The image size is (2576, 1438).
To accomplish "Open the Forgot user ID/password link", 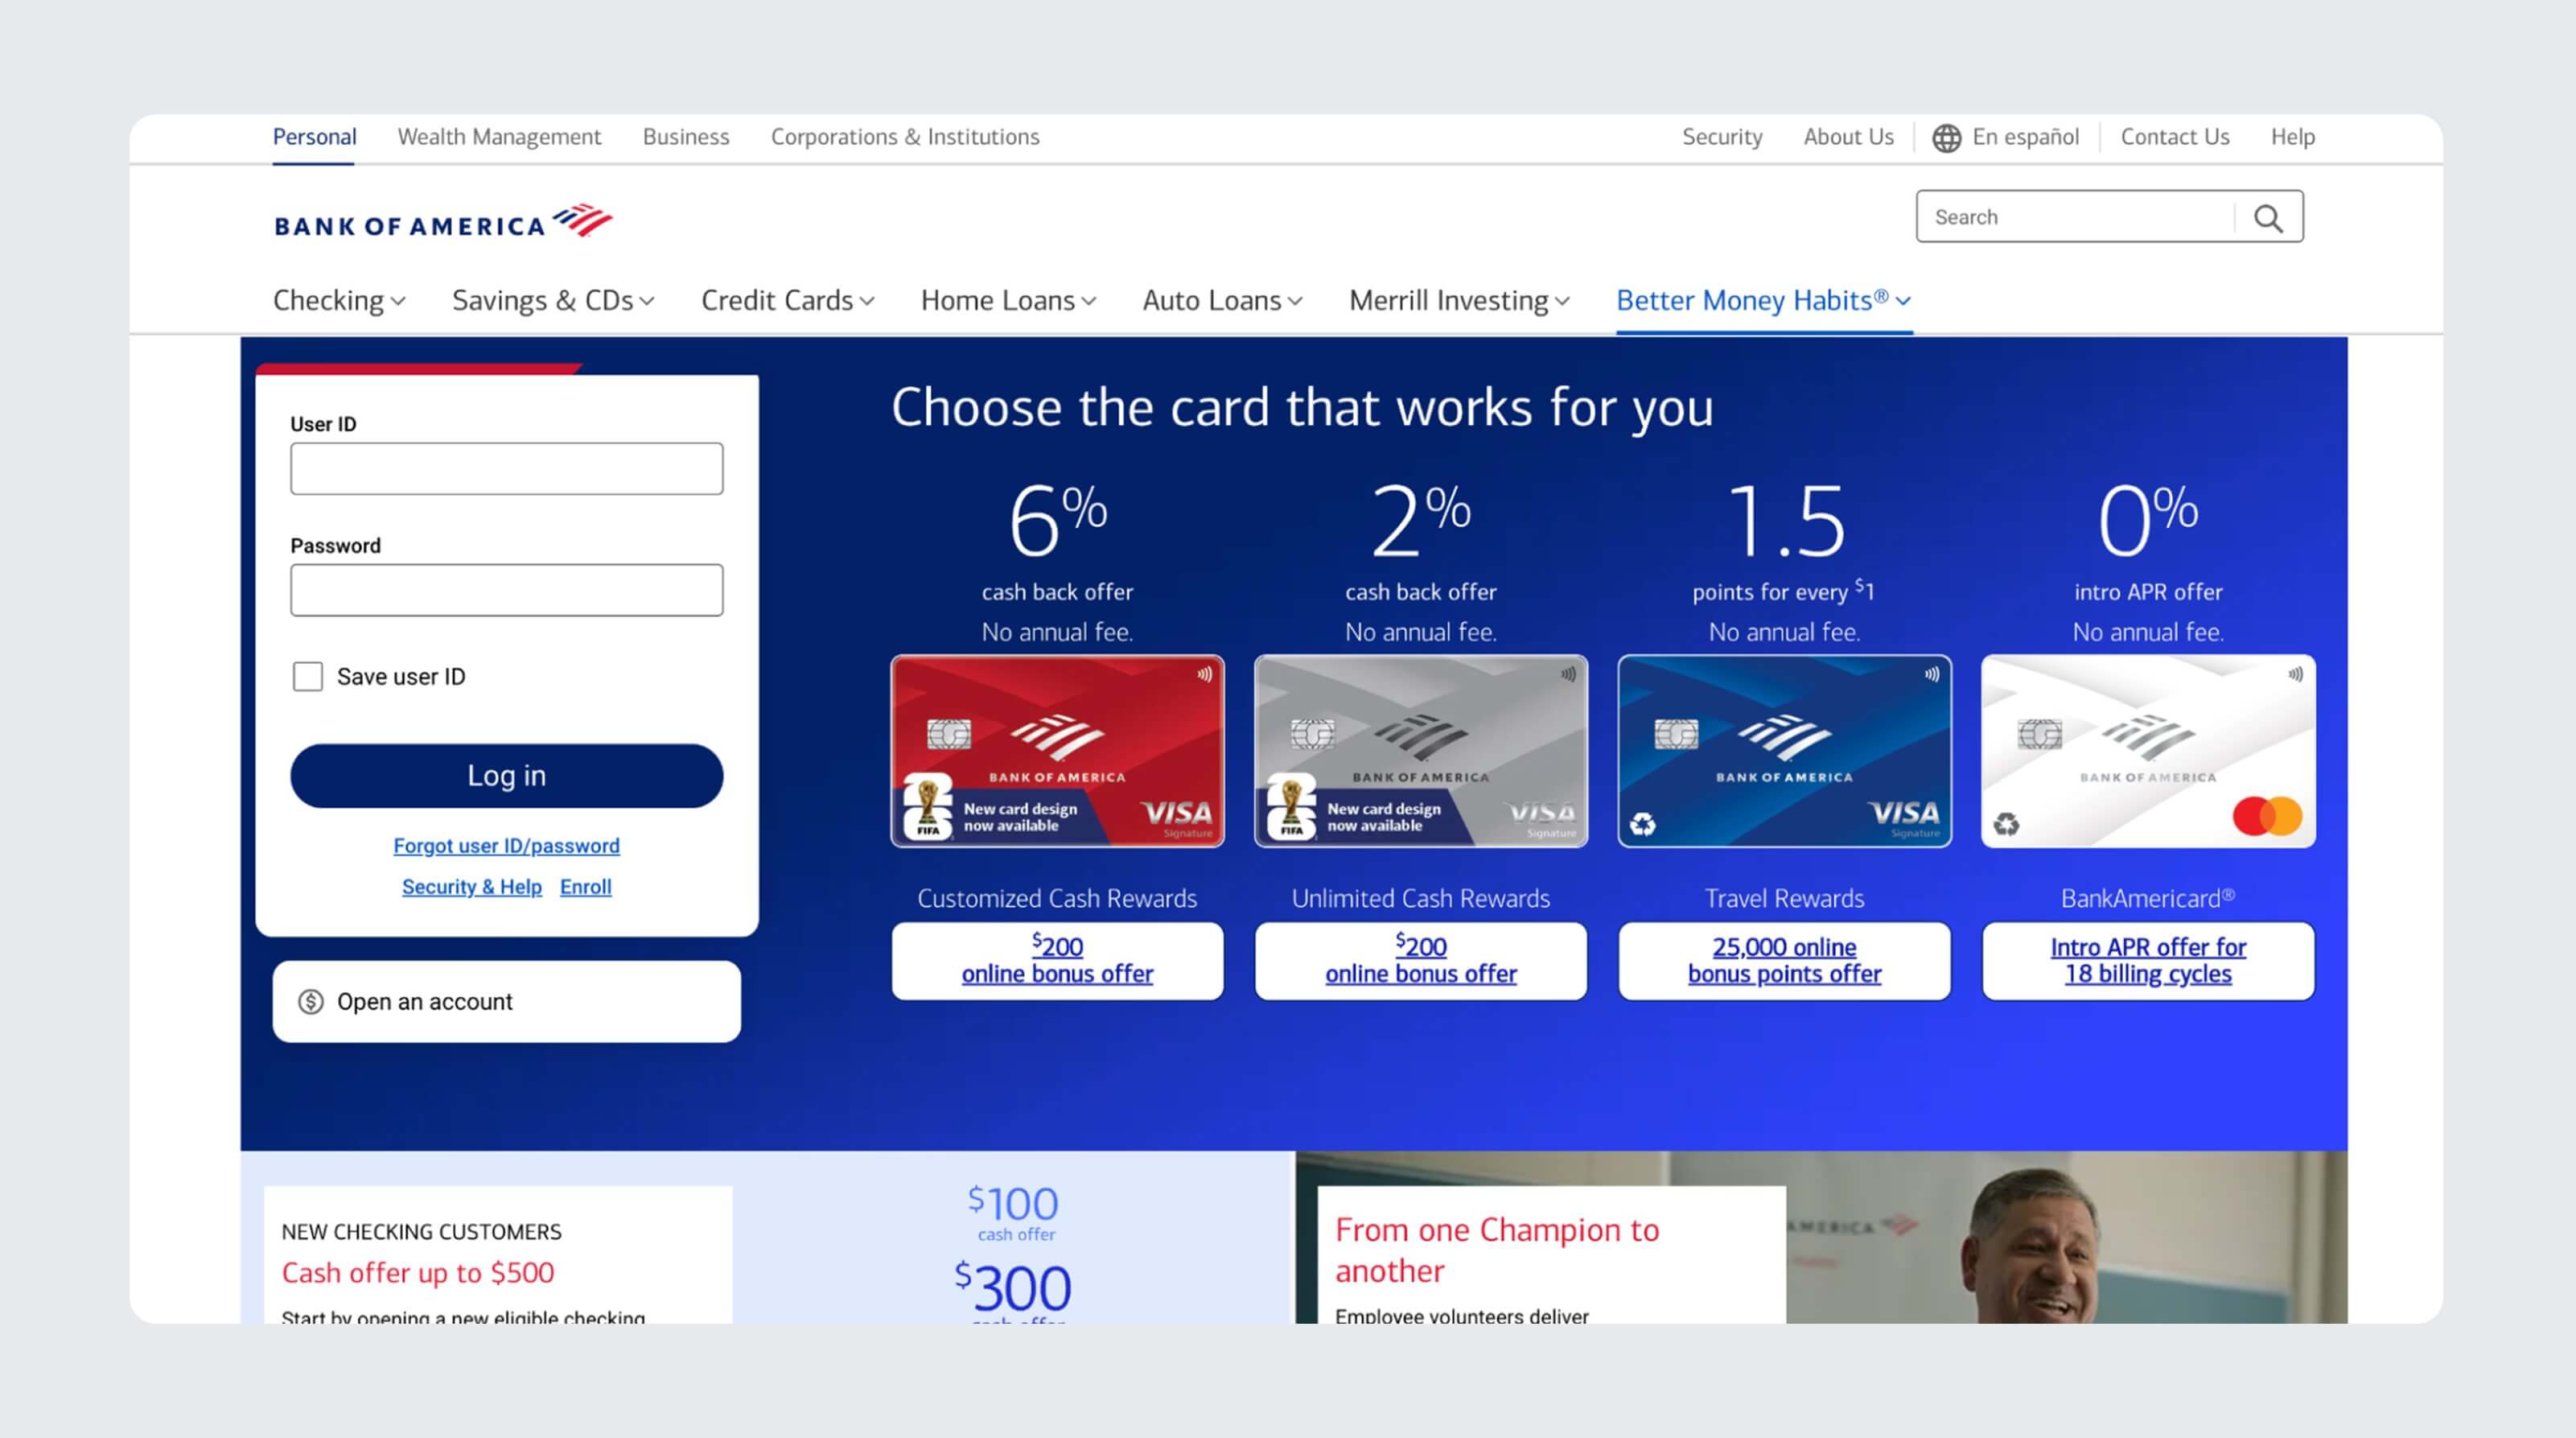I will point(506,845).
